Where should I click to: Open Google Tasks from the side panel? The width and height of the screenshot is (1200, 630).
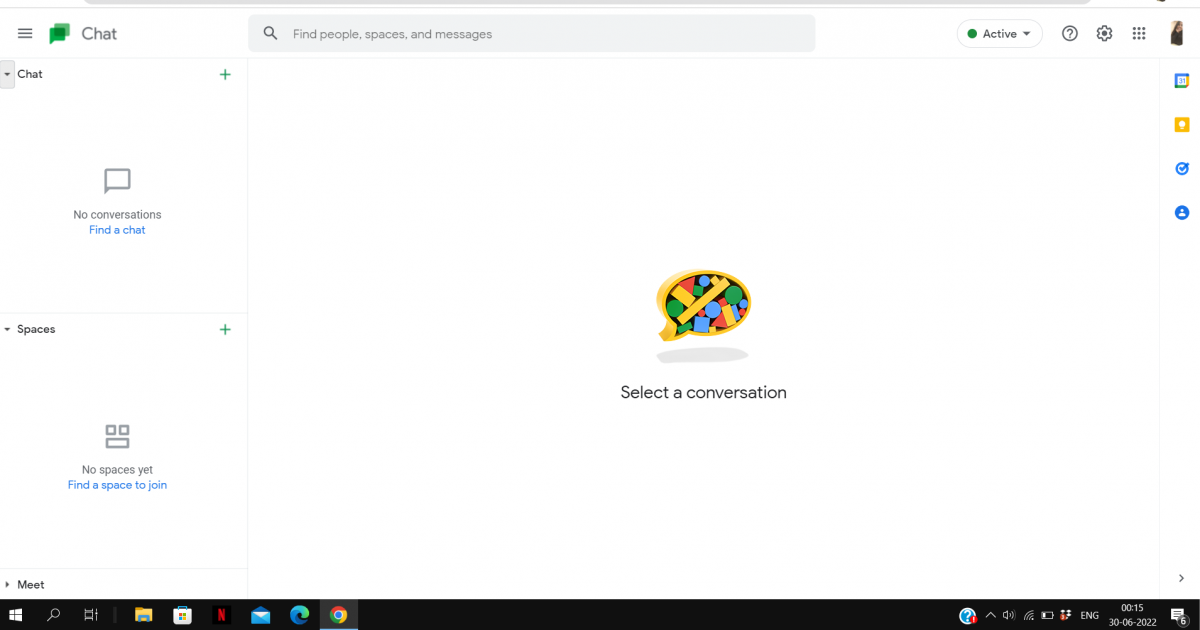[x=1181, y=168]
